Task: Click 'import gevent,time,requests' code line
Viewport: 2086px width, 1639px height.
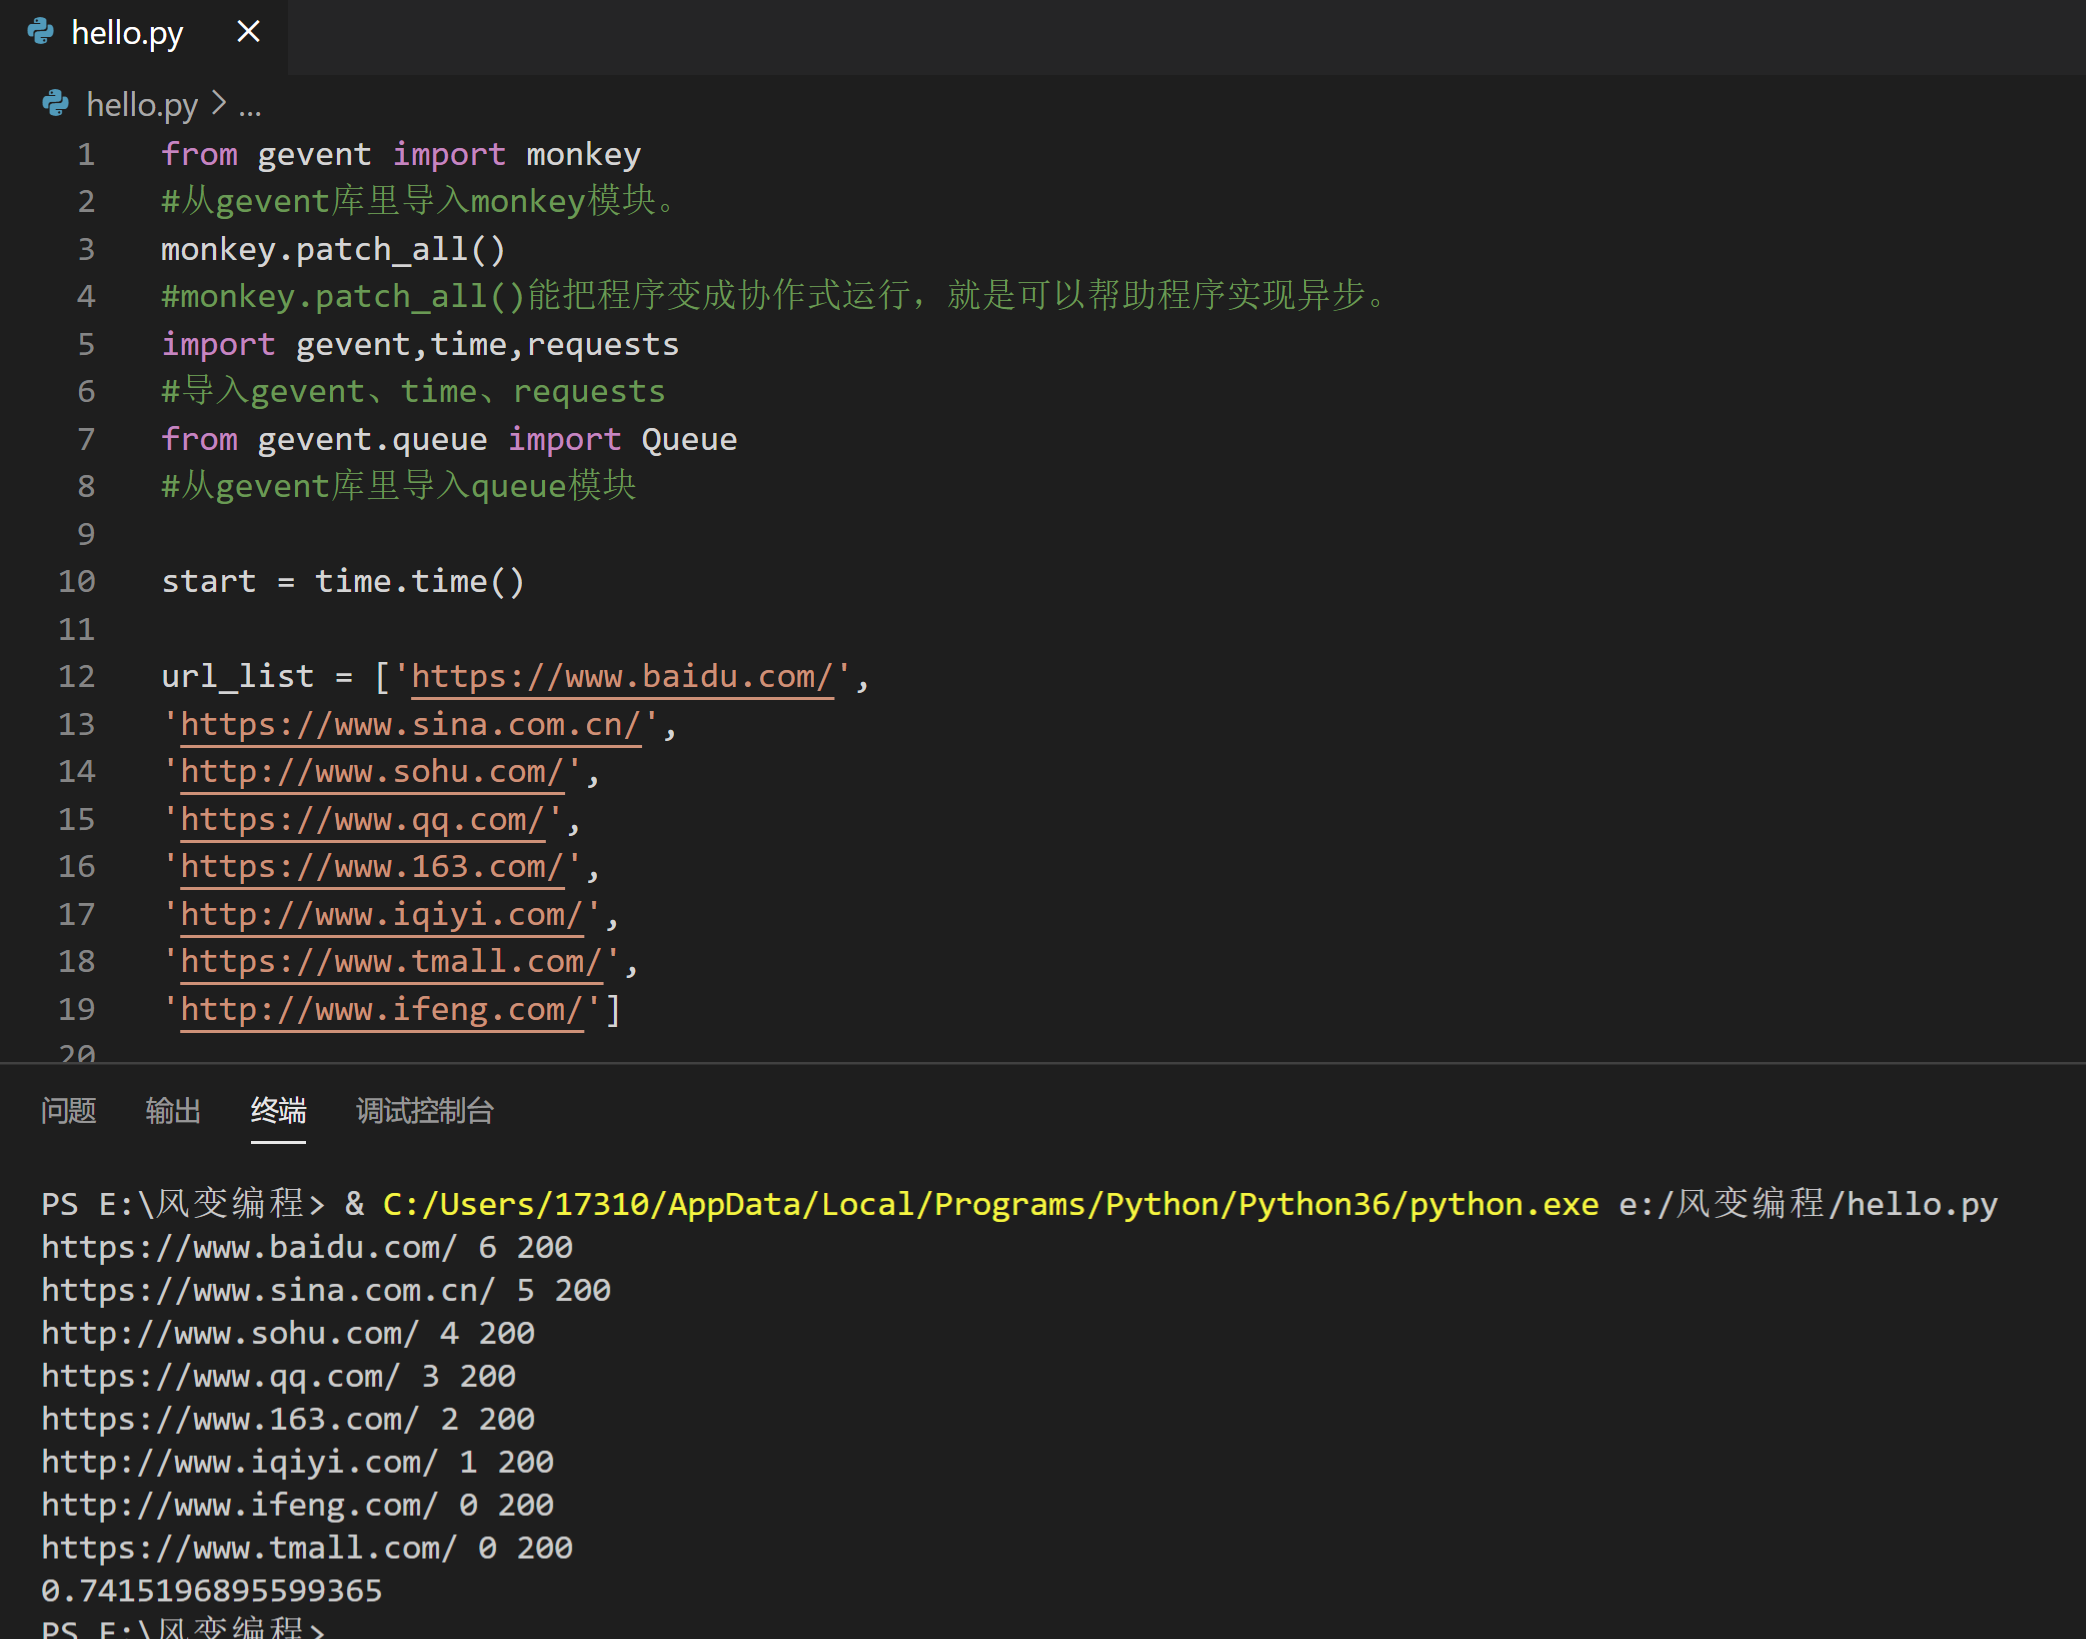Action: (x=420, y=344)
